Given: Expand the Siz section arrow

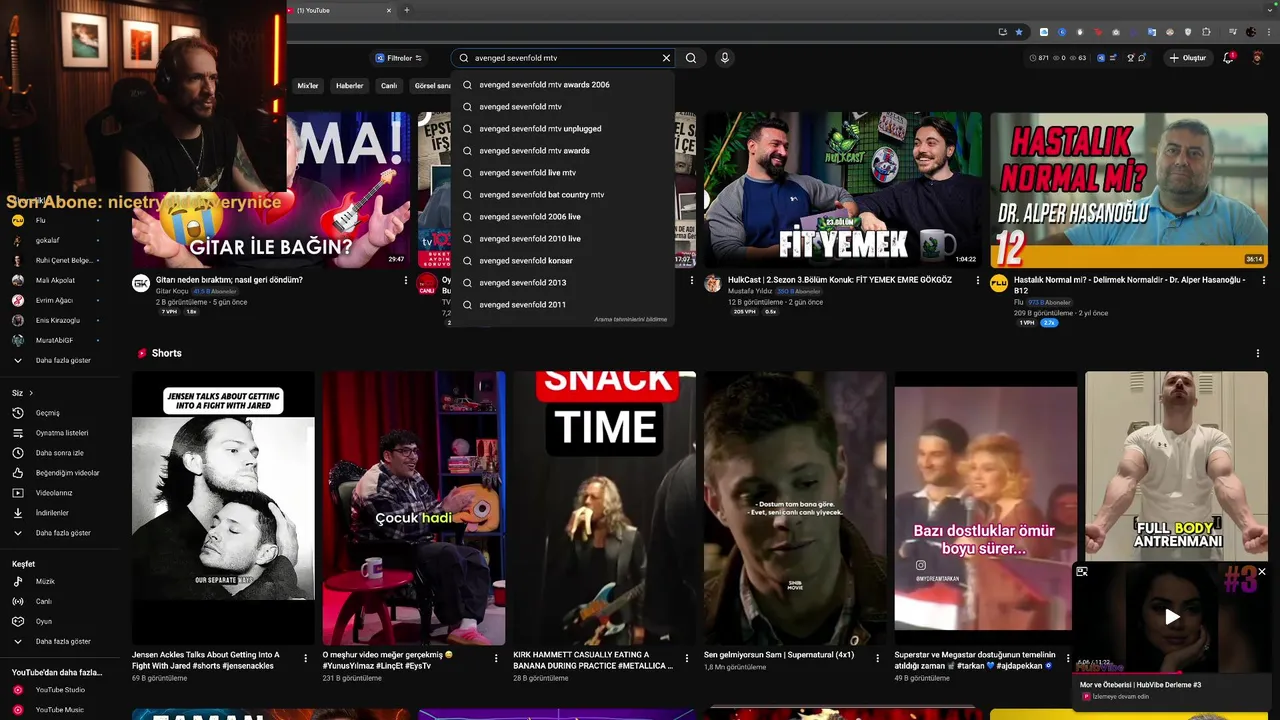Looking at the screenshot, I should click(31, 393).
